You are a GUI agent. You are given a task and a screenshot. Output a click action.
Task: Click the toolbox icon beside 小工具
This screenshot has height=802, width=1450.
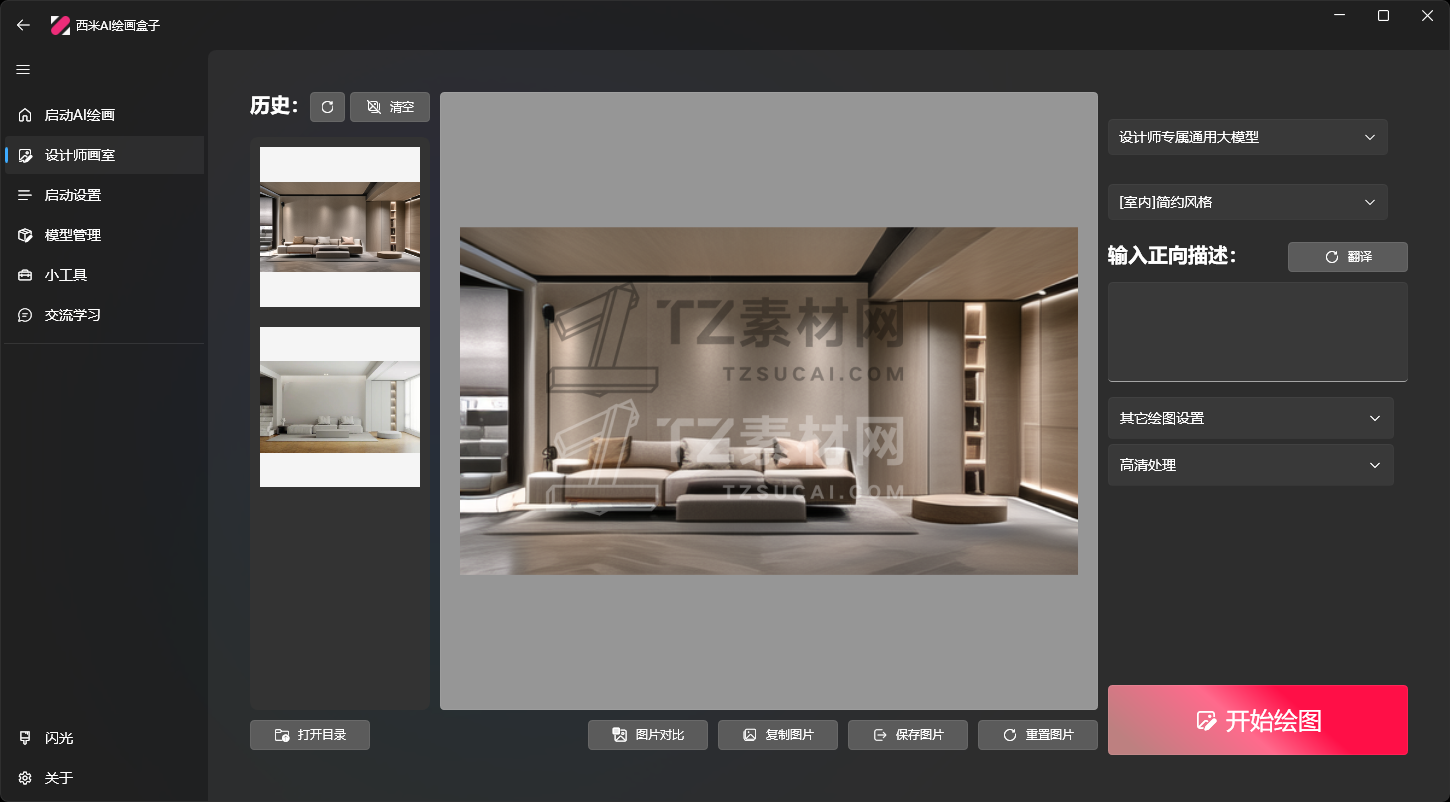click(25, 275)
